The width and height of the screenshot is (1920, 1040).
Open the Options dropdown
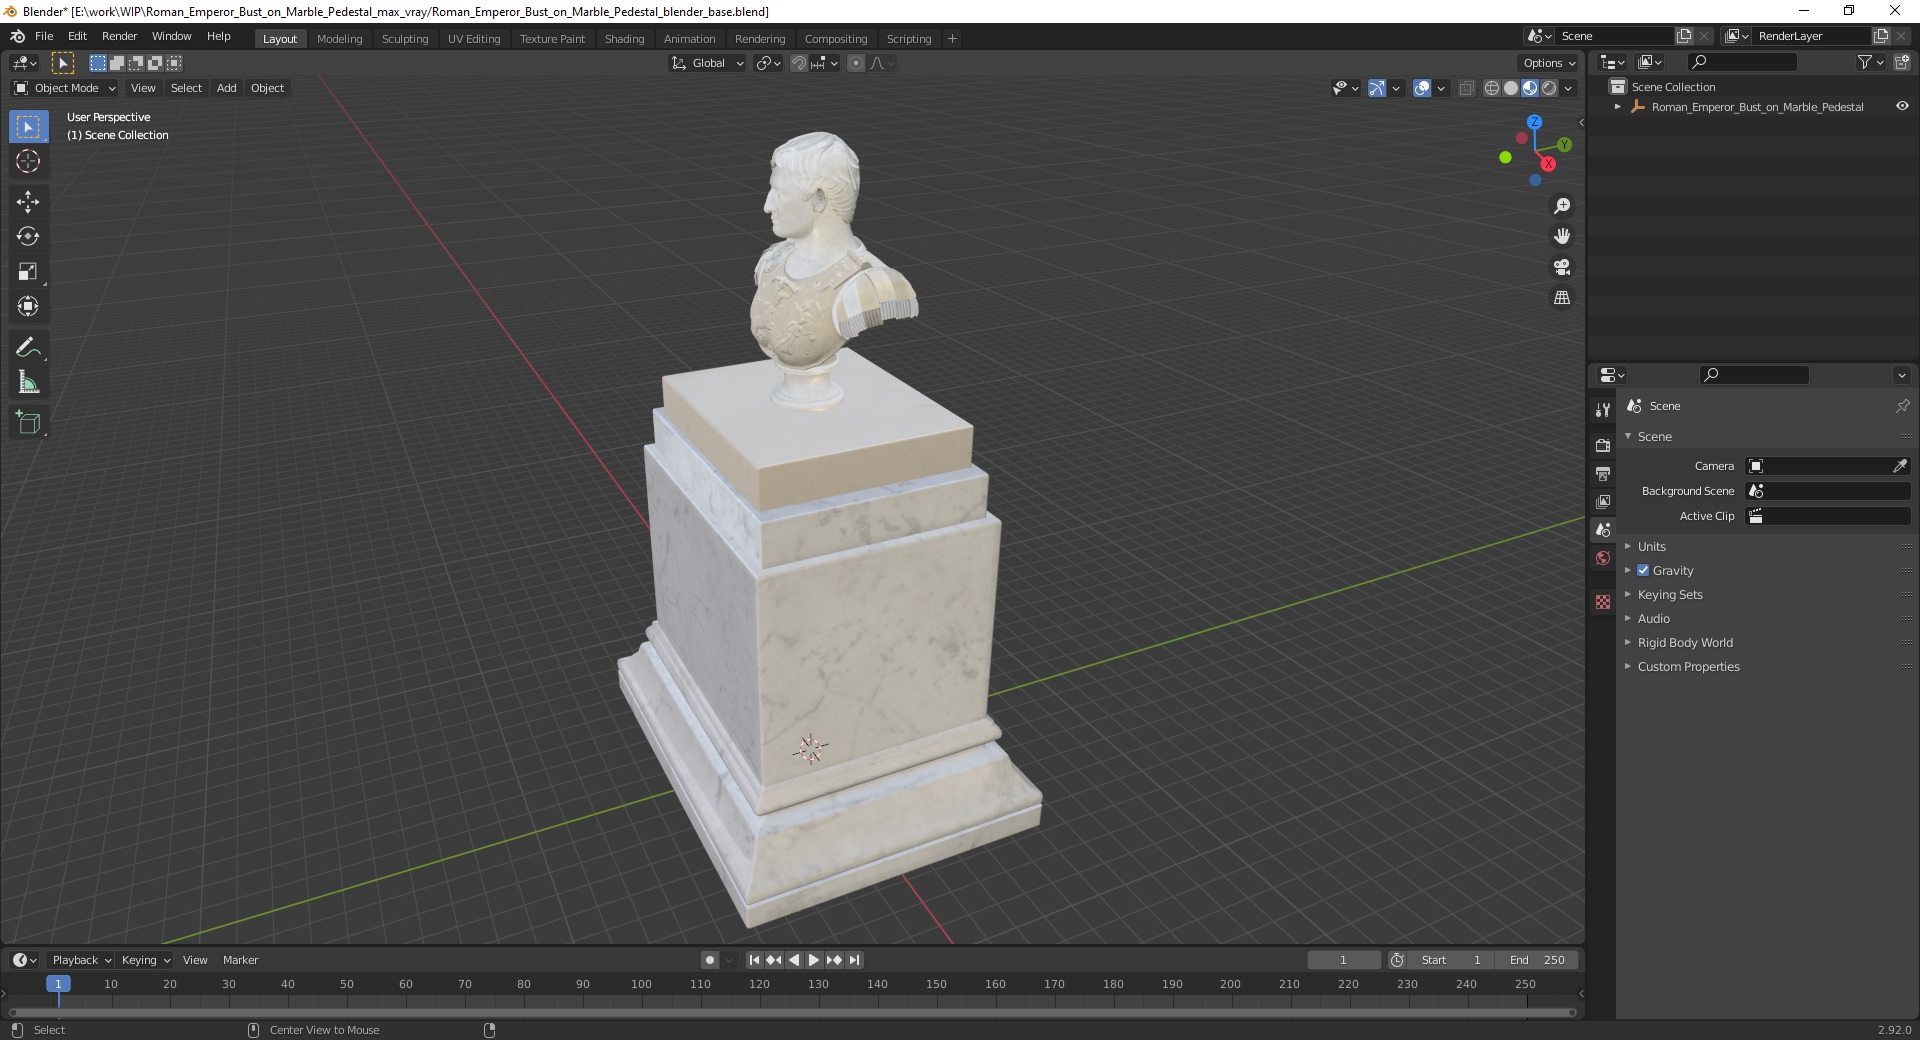point(1549,63)
